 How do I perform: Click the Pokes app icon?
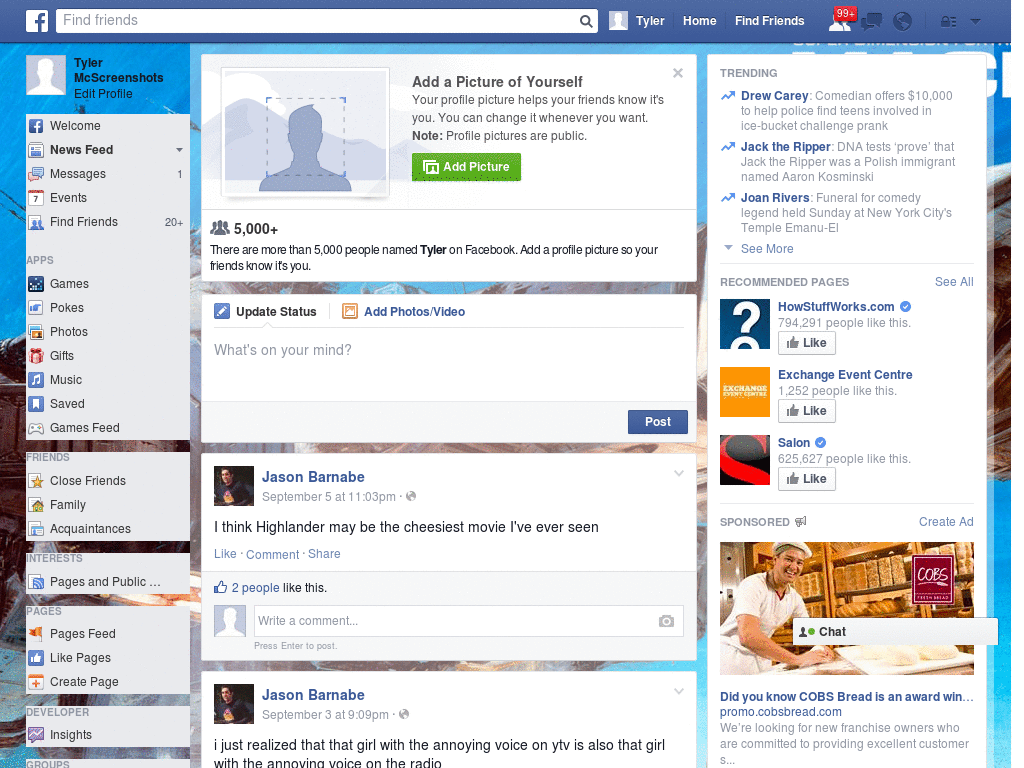(37, 308)
